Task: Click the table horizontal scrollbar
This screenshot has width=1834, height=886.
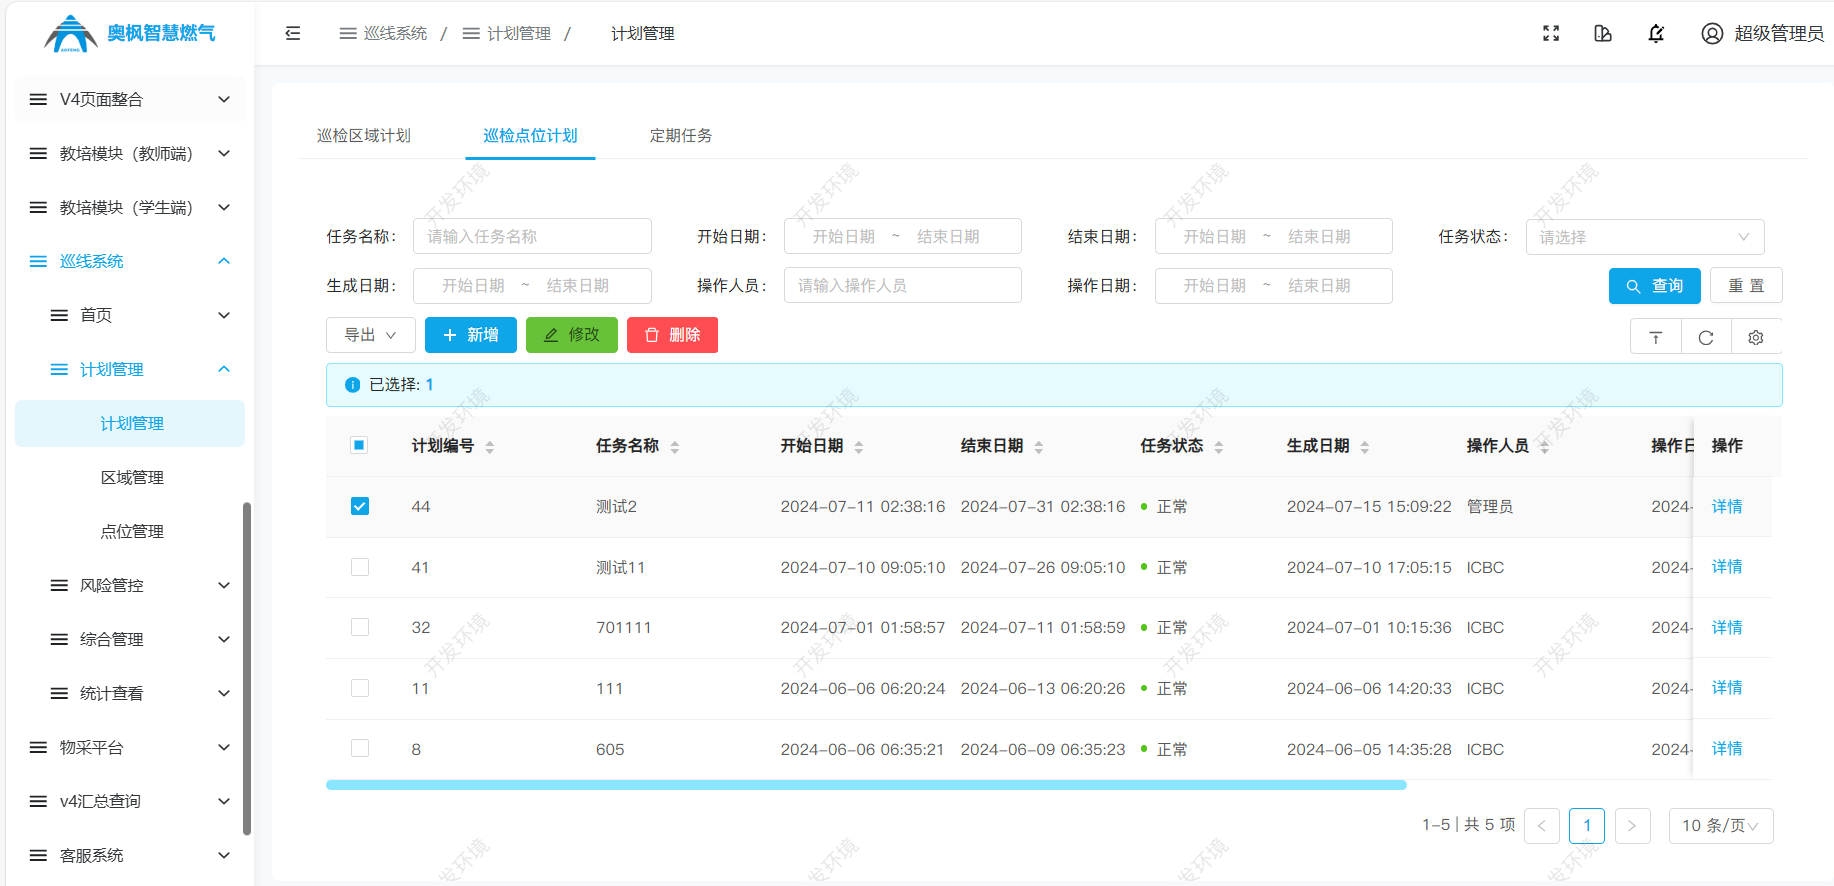Action: click(866, 785)
